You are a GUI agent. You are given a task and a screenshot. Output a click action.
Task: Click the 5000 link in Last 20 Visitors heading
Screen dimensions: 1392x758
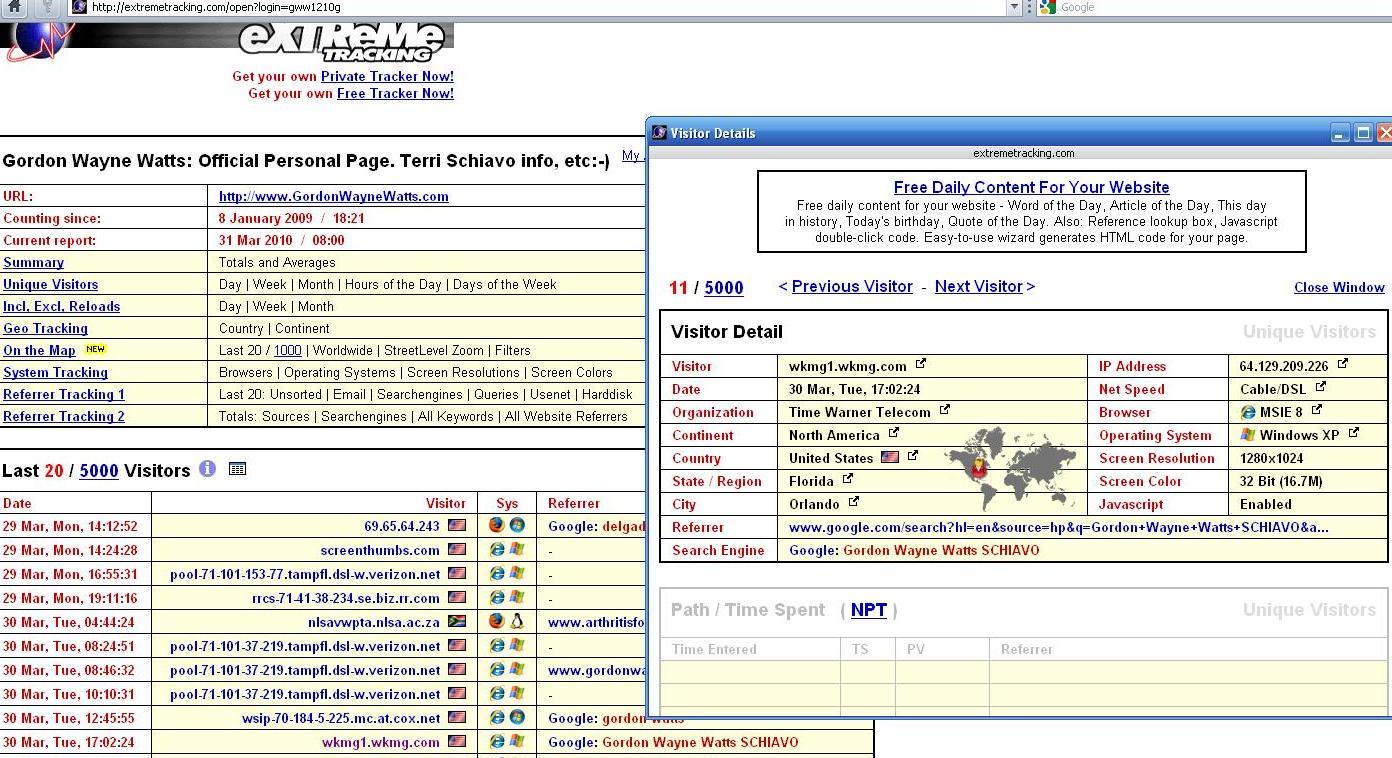click(99, 470)
